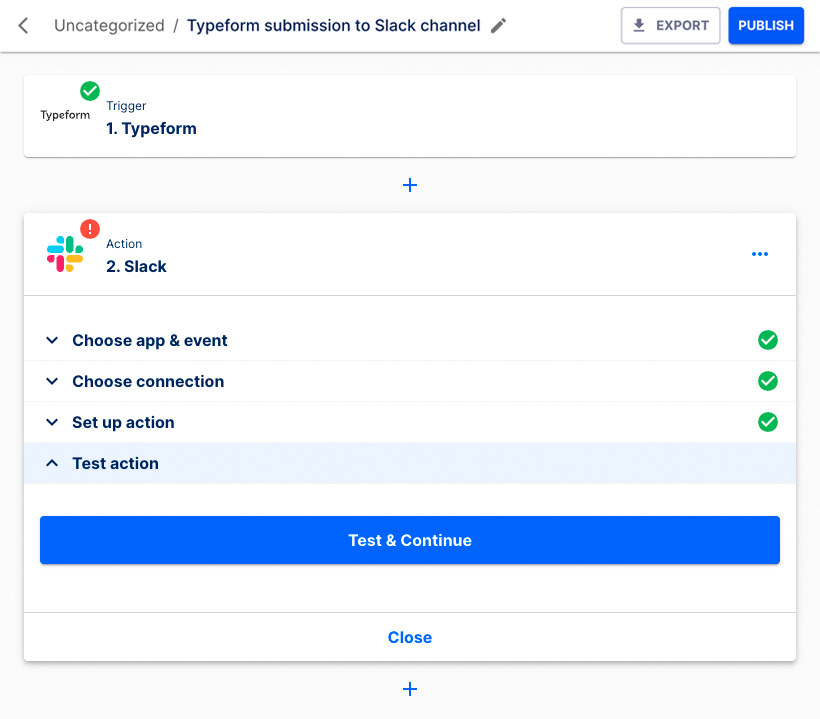The width and height of the screenshot is (820, 719).
Task: Click Close at the bottom of the Slack step
Action: pyautogui.click(x=410, y=637)
